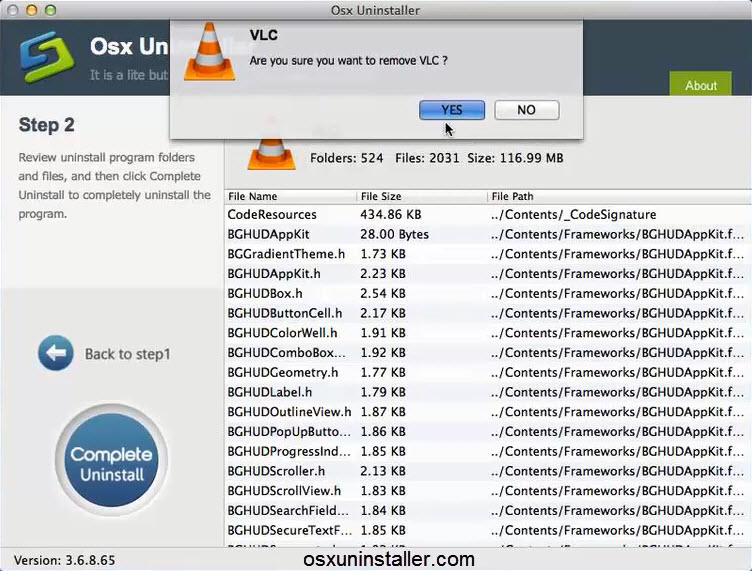This screenshot has height=571, width=752.
Task: Click the Folders: 524 summary text
Action: [346, 158]
